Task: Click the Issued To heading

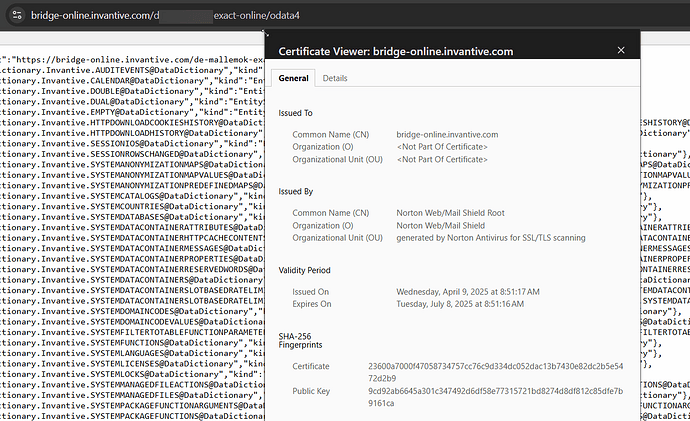Action: pos(295,113)
